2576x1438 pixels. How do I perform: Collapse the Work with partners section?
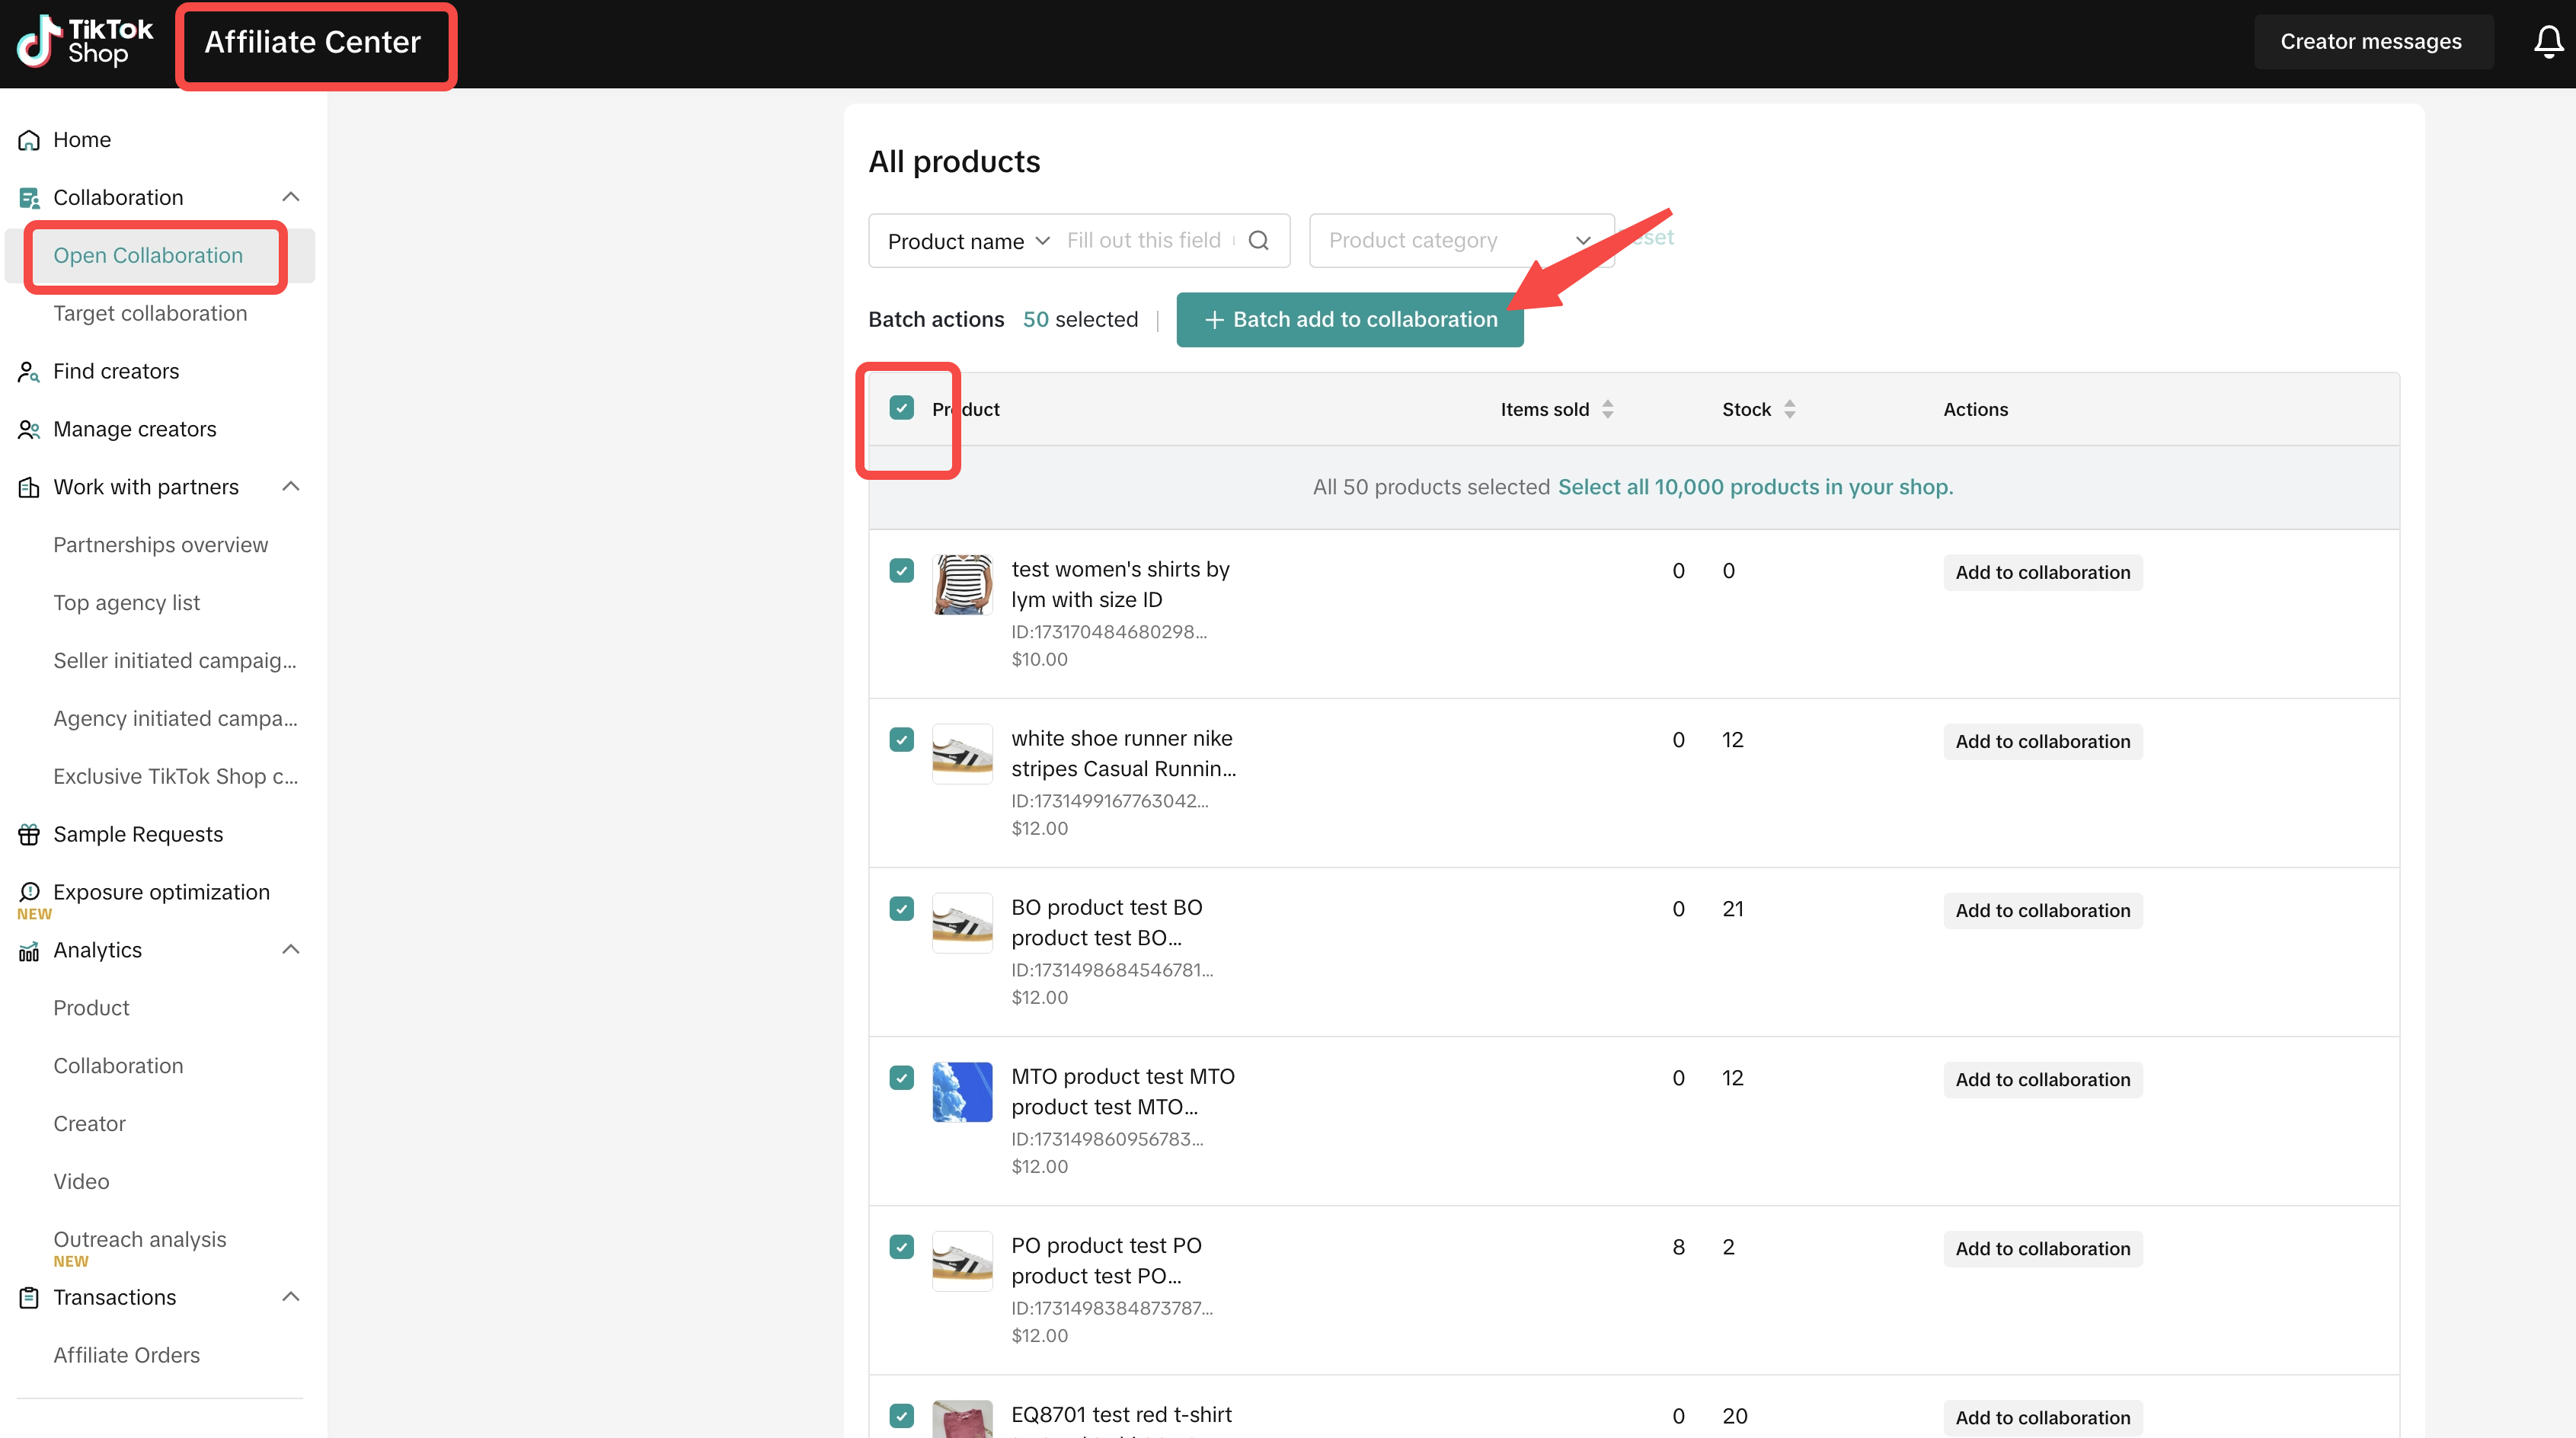click(290, 487)
